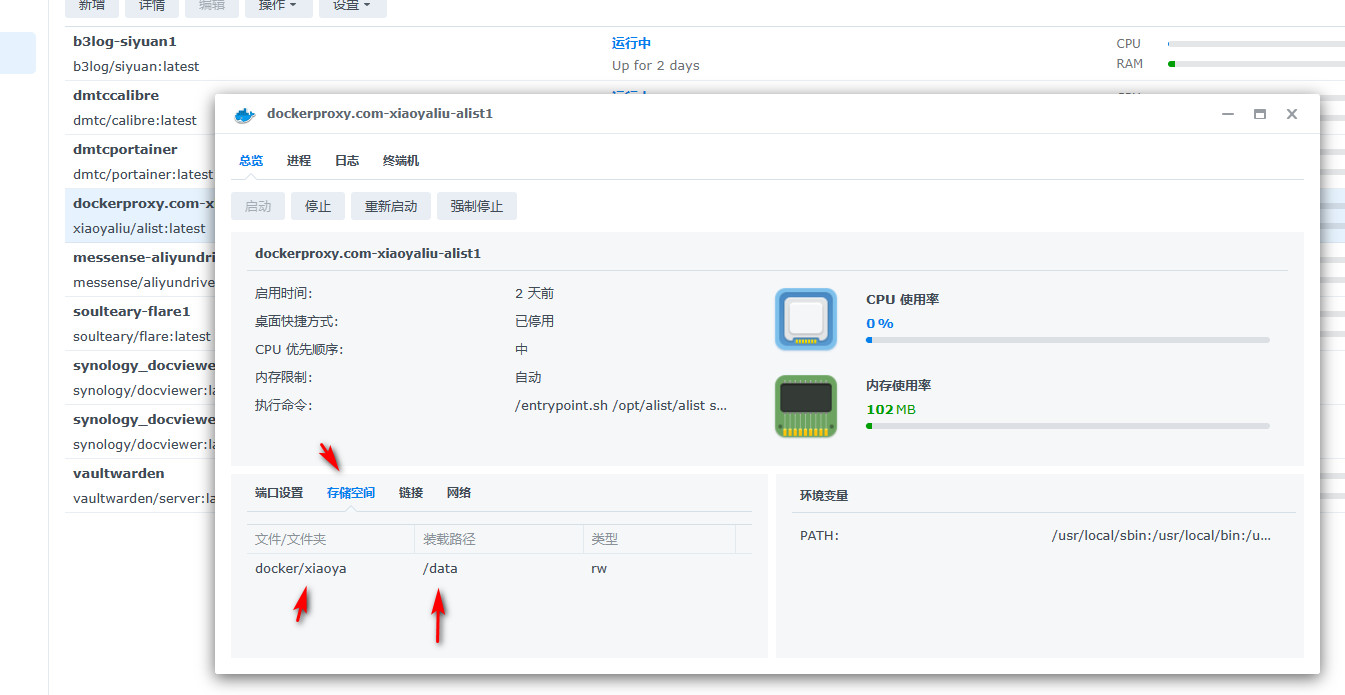
Task: Click the Up for 2 days text
Action: pyautogui.click(x=656, y=65)
